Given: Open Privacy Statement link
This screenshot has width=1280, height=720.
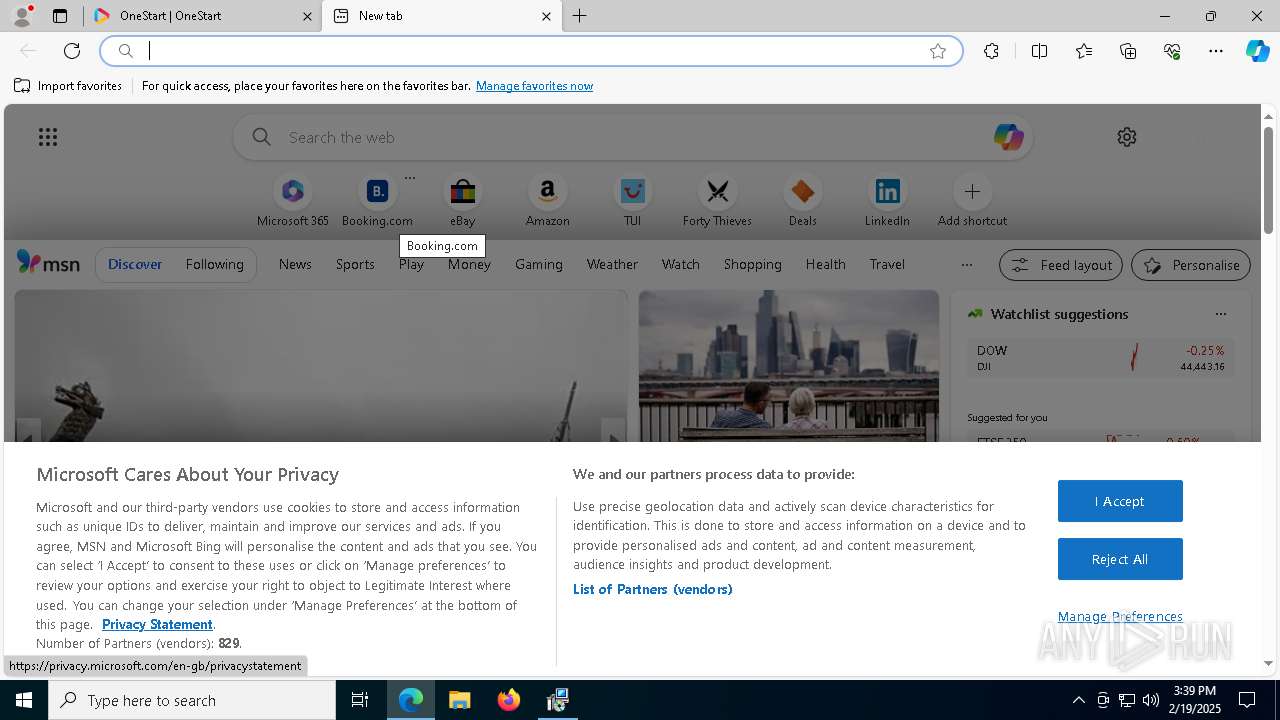Looking at the screenshot, I should tap(157, 624).
